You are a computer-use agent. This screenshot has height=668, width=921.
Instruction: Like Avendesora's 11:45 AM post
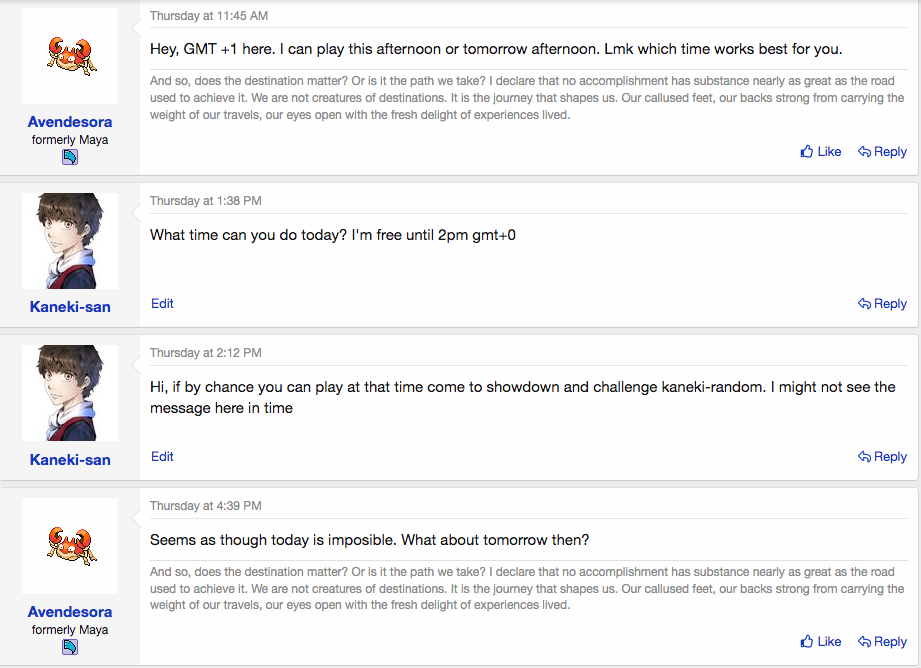pos(821,152)
